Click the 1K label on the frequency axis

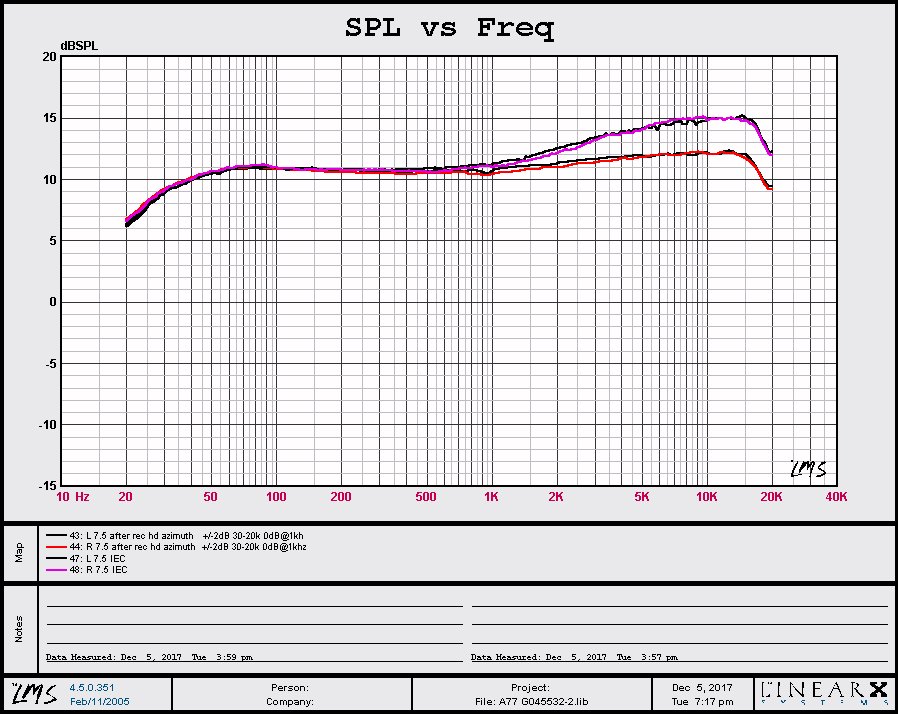point(491,497)
